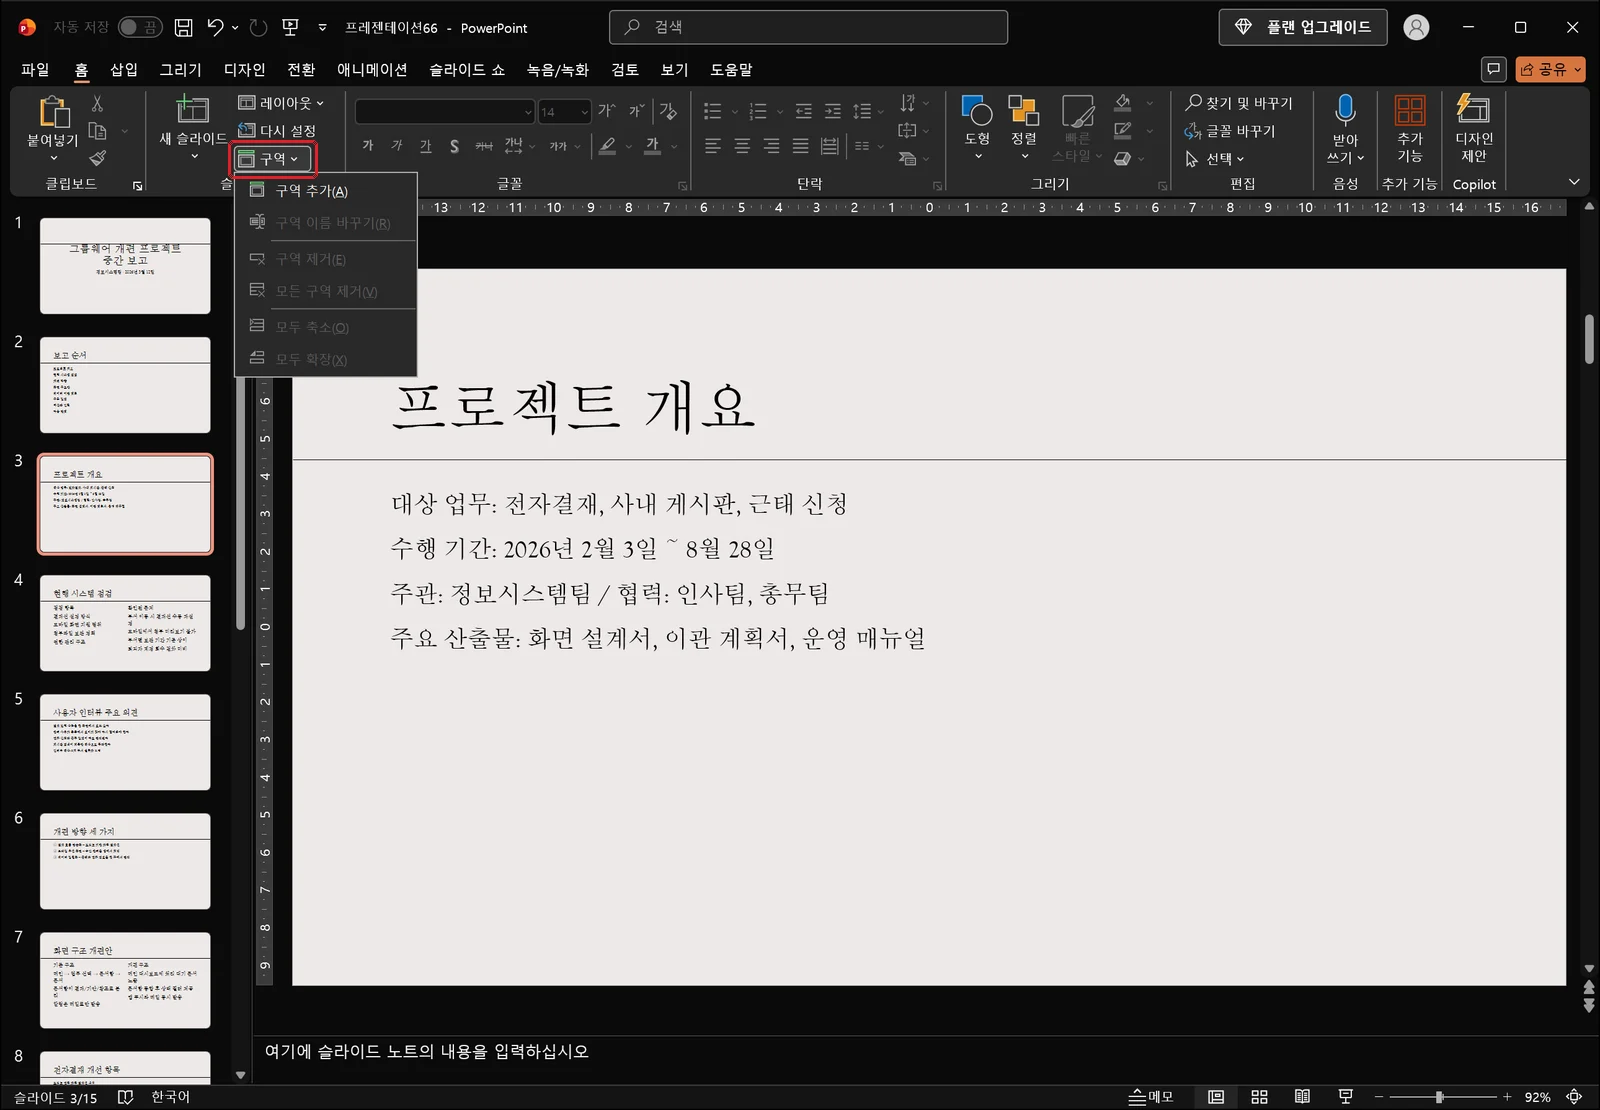Increase list indent level icon
Screen dimensions: 1600x1110
832,111
